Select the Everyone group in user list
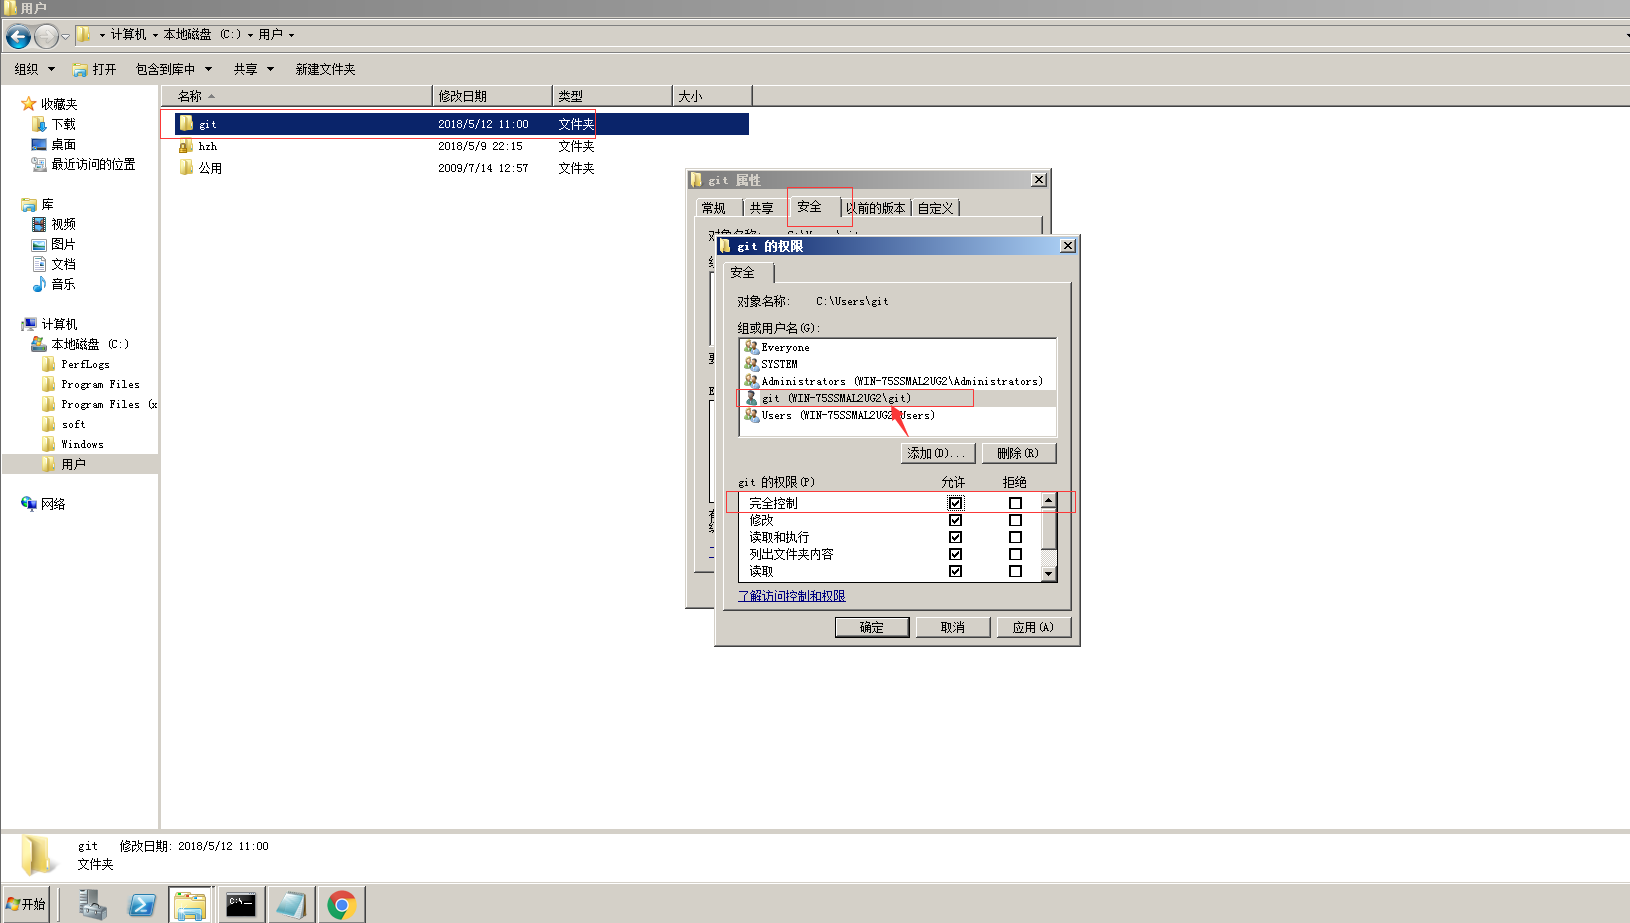The width and height of the screenshot is (1630, 923). click(785, 347)
